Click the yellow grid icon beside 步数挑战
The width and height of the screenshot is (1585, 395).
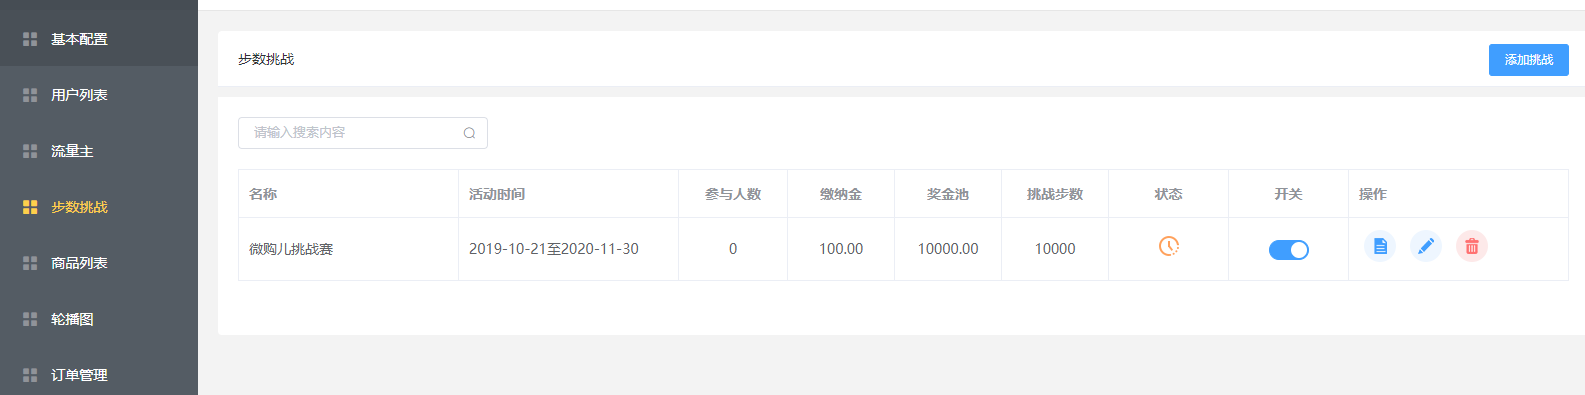click(30, 207)
